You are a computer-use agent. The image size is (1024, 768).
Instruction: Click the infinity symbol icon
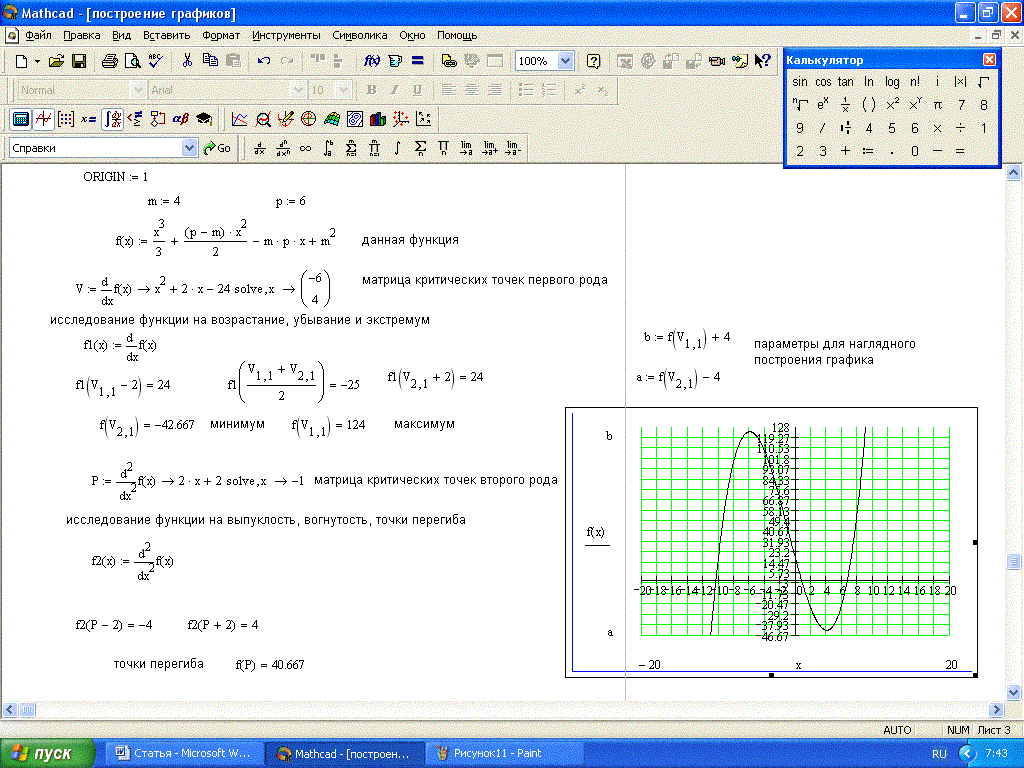click(x=305, y=148)
